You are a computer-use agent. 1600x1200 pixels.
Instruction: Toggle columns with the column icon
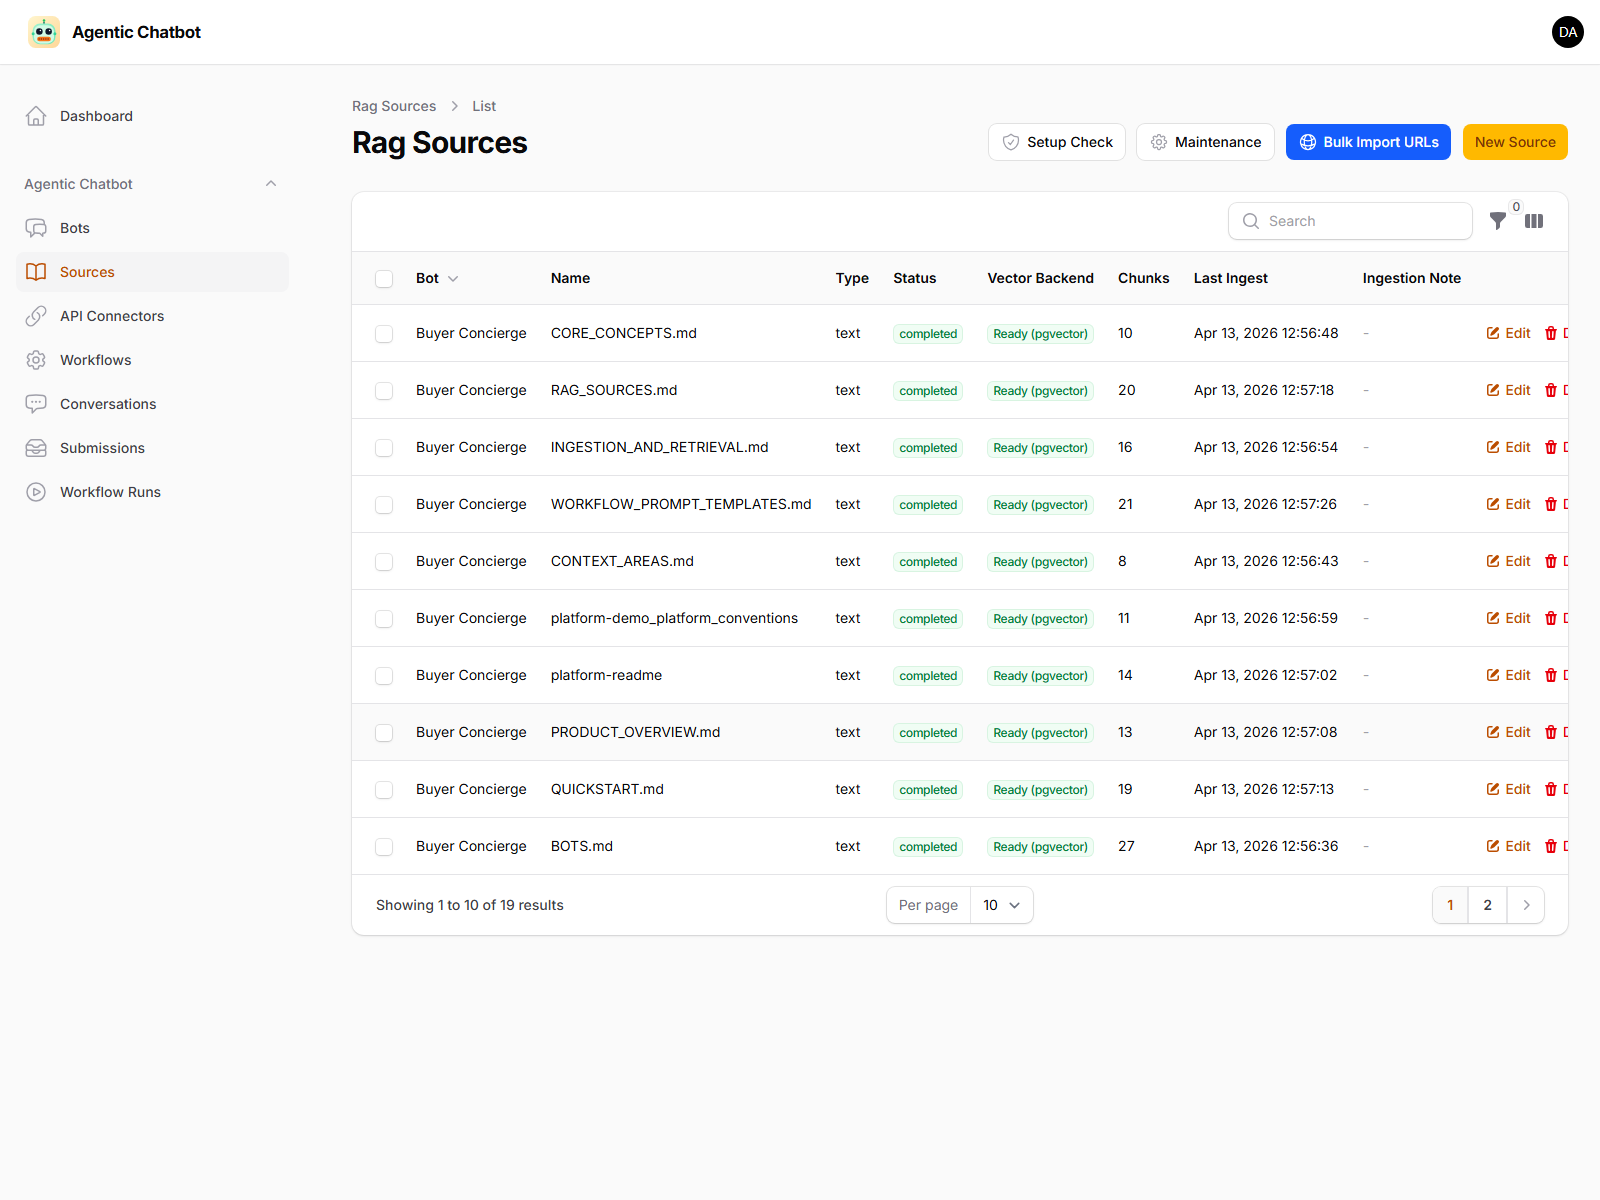click(1534, 221)
